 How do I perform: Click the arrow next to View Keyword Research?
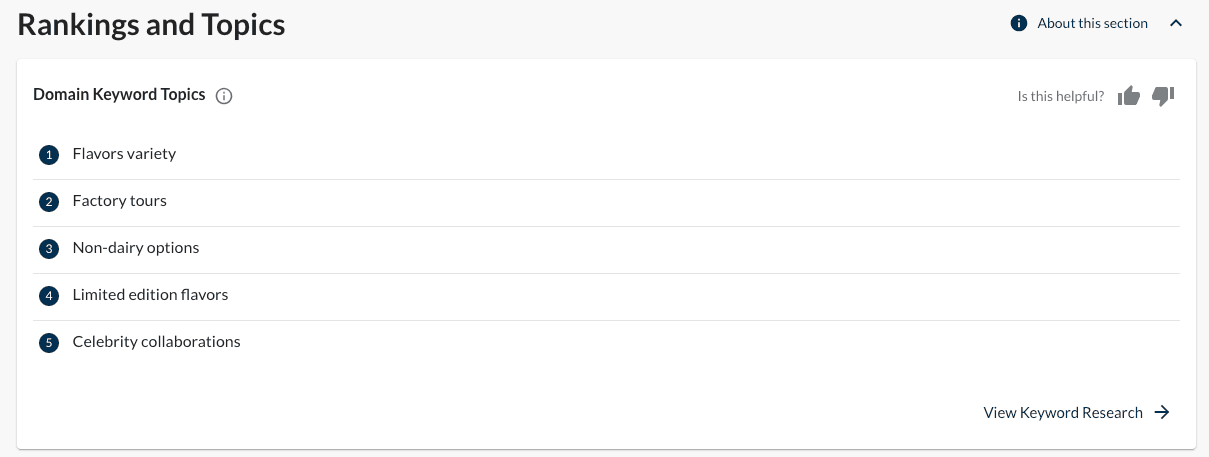coord(1162,412)
